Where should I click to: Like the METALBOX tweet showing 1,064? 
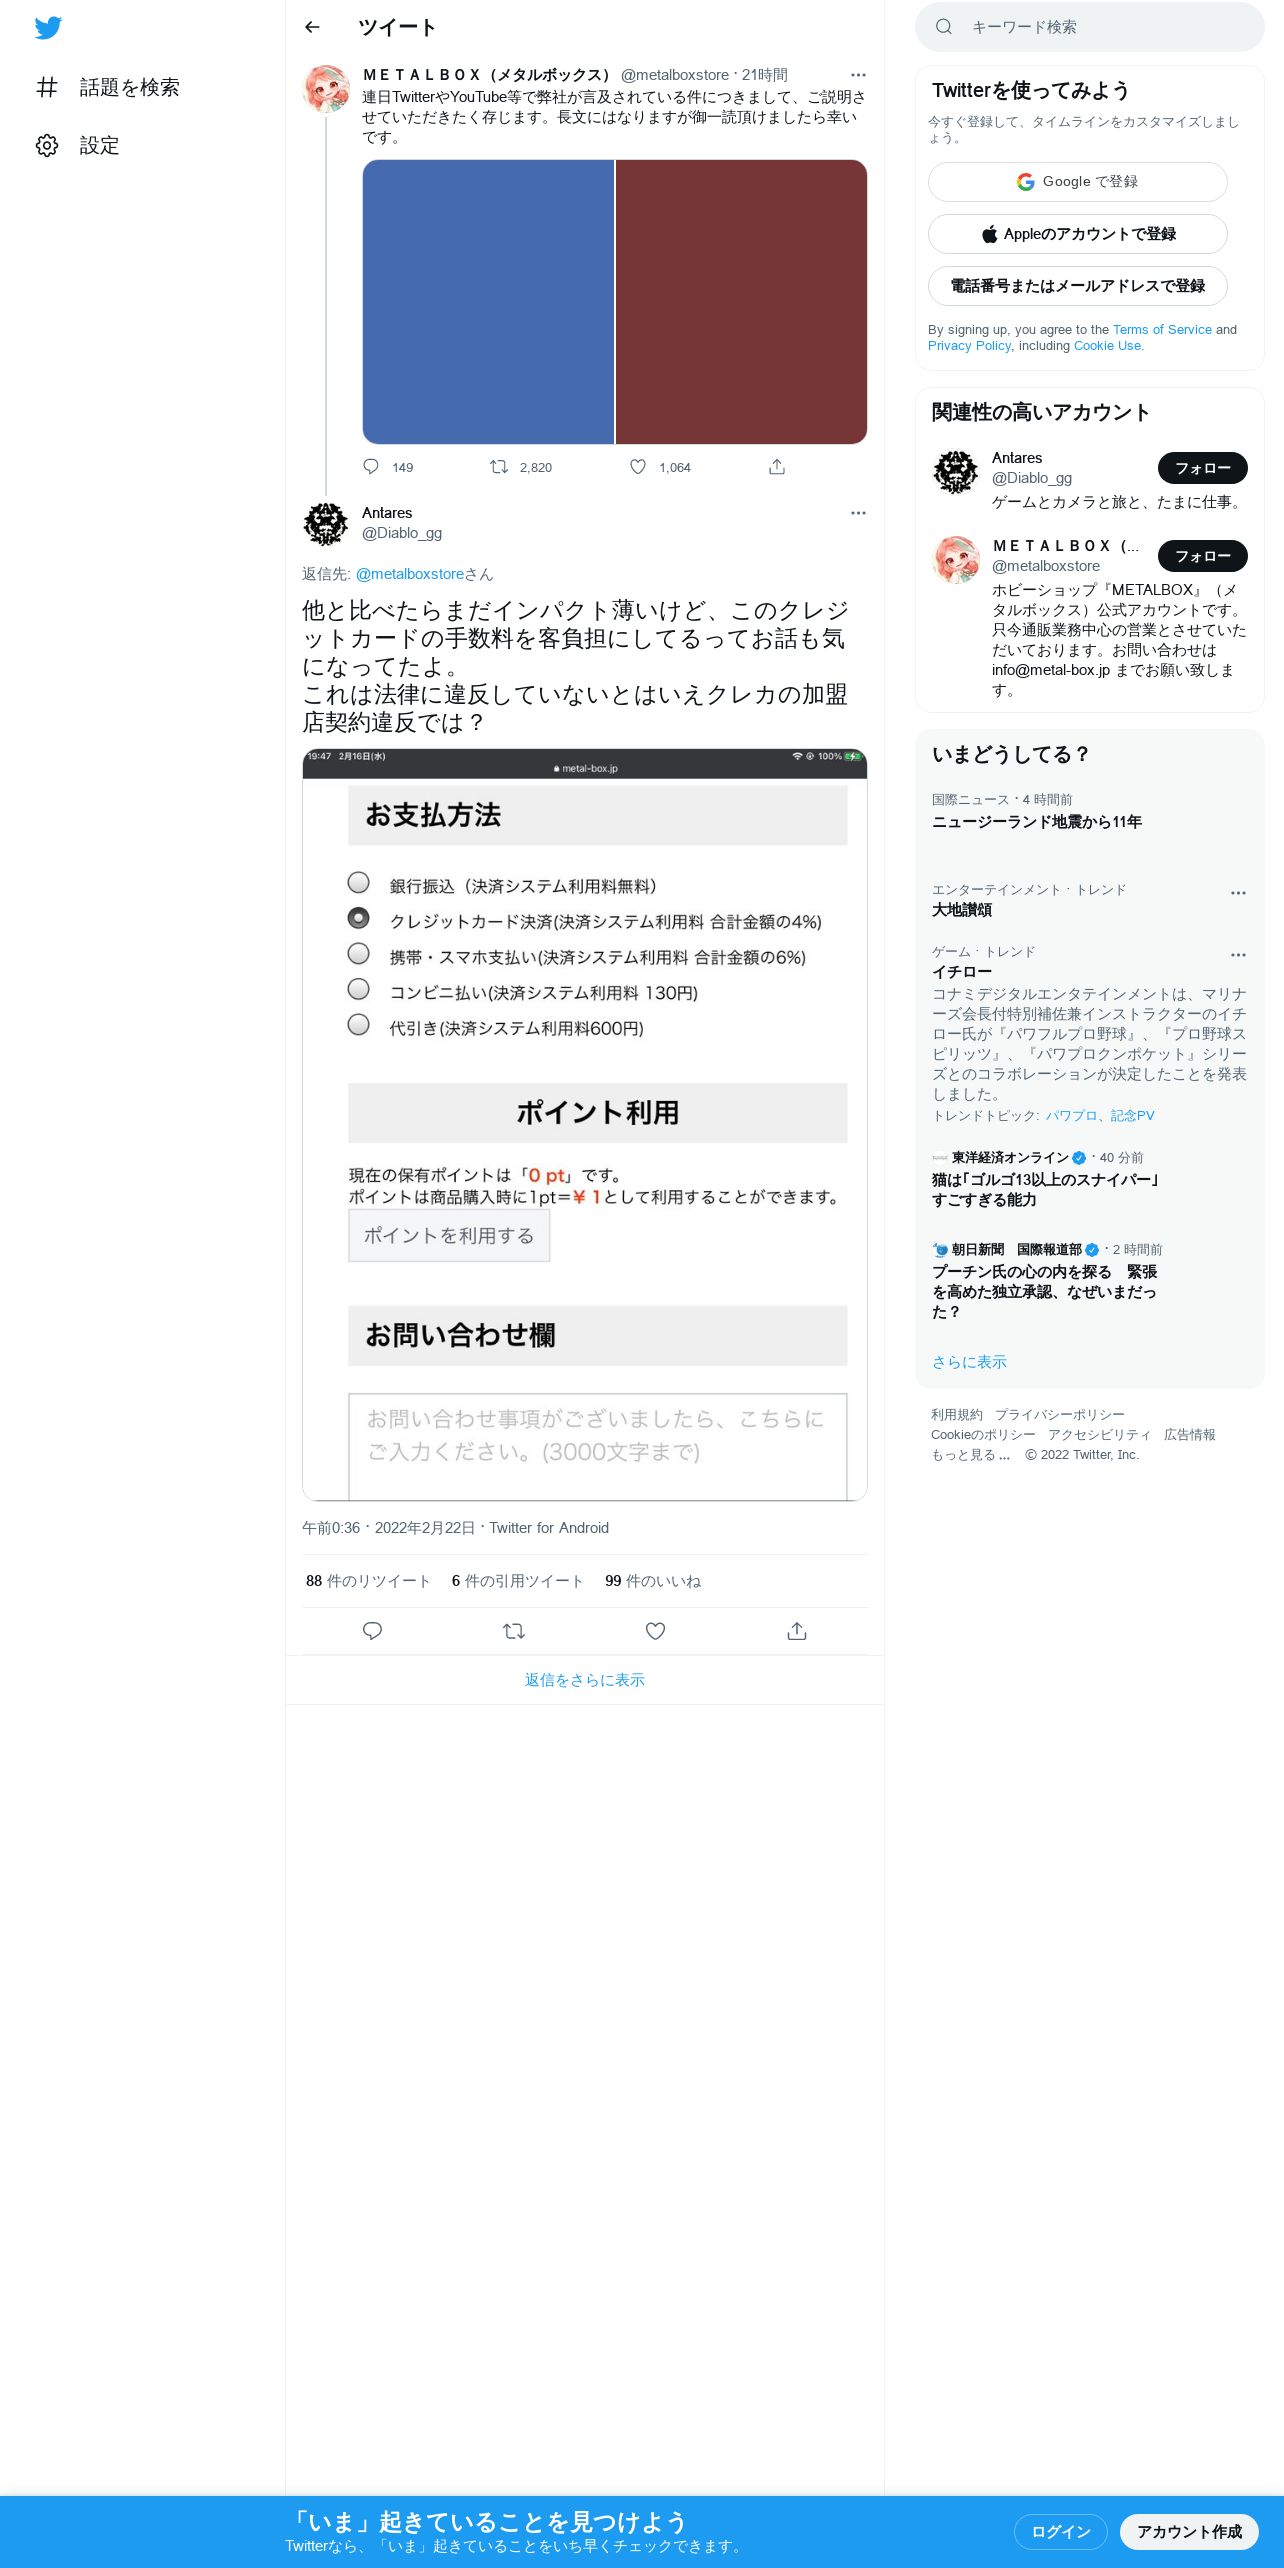[638, 467]
